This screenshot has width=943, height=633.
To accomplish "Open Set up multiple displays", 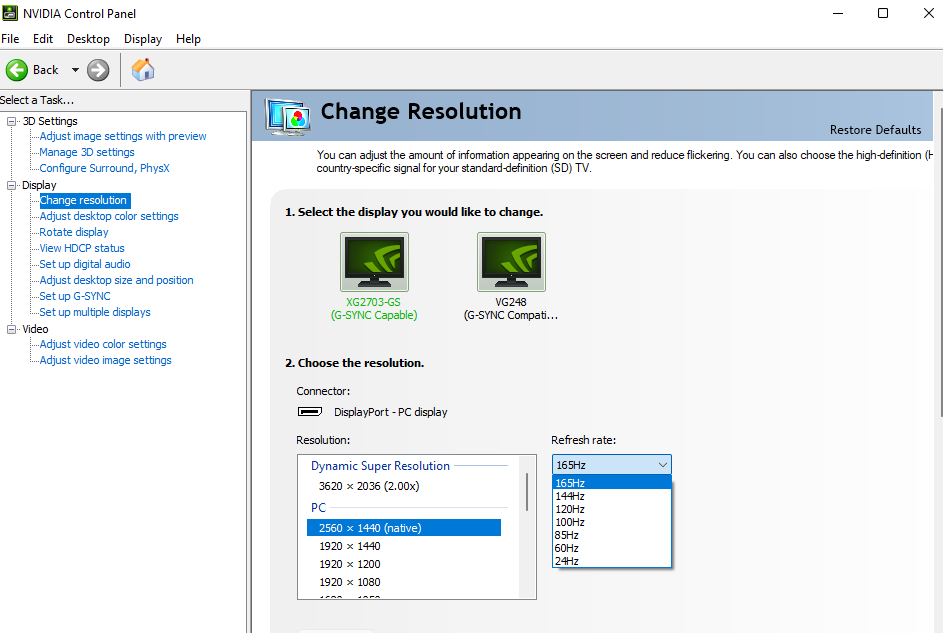I will 94,312.
